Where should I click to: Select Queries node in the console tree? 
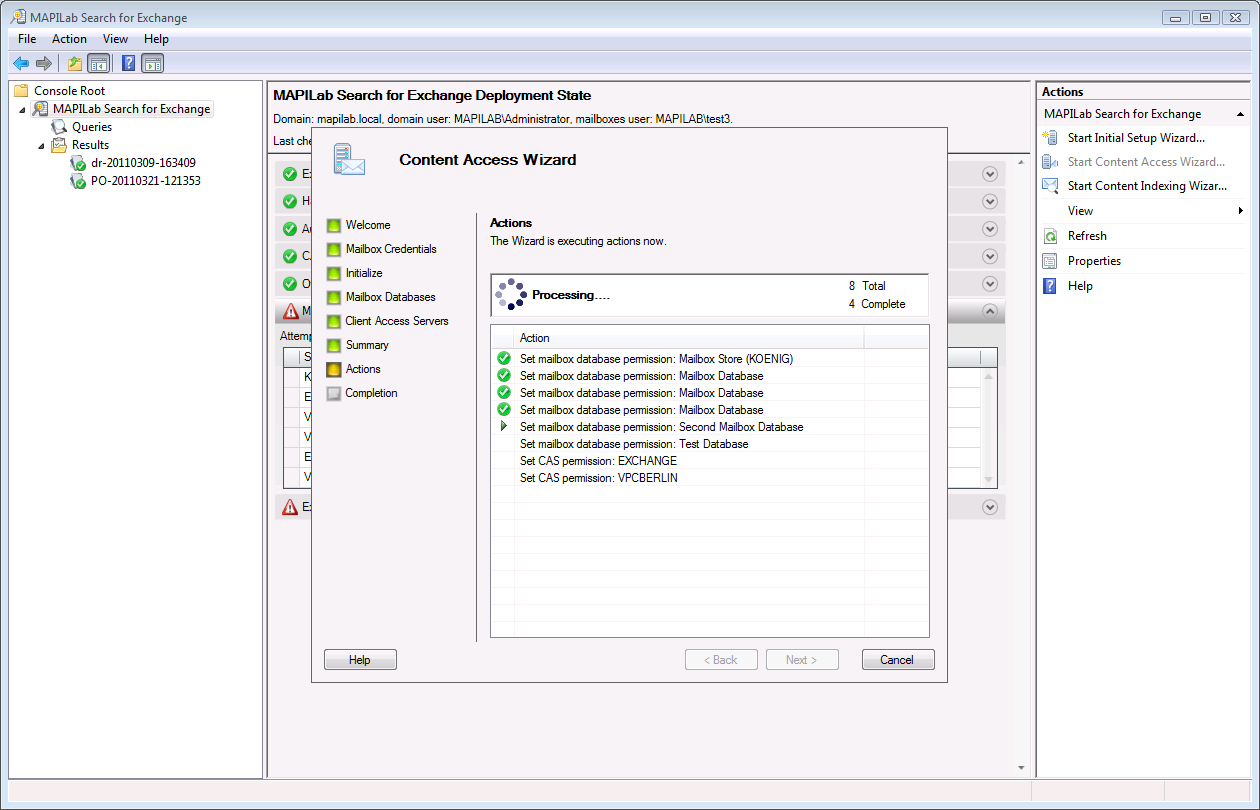pyautogui.click(x=91, y=127)
